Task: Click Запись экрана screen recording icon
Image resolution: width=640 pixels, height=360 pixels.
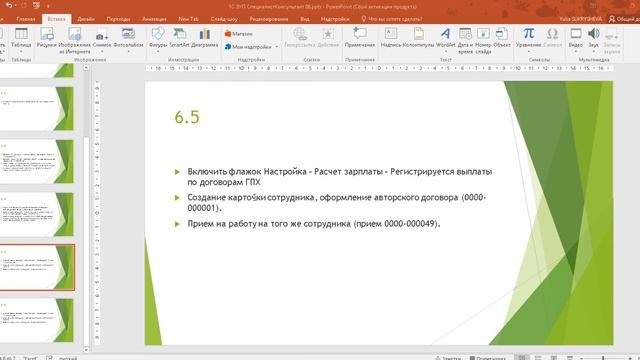Action: pos(612,34)
